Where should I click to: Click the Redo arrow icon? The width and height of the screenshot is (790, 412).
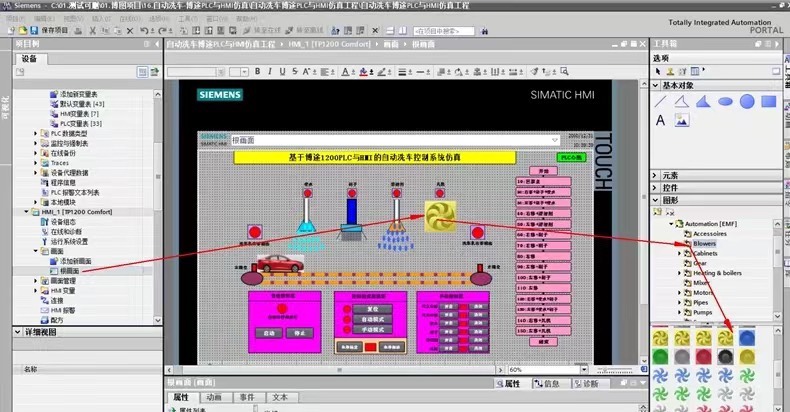tap(162, 31)
